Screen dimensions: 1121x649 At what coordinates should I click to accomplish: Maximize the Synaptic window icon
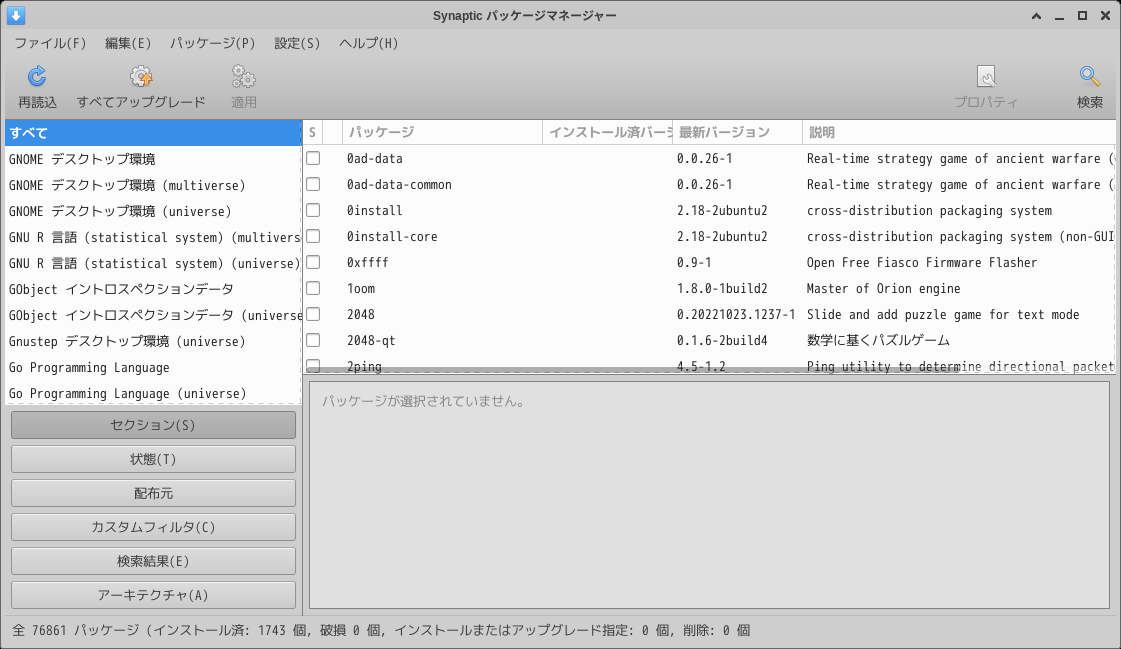tap(1083, 15)
